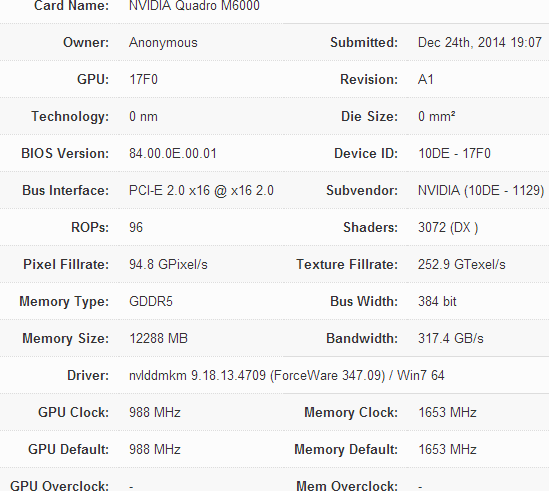The height and width of the screenshot is (491, 549).
Task: Select the Memory Size 12288 MB
Action: (x=158, y=338)
